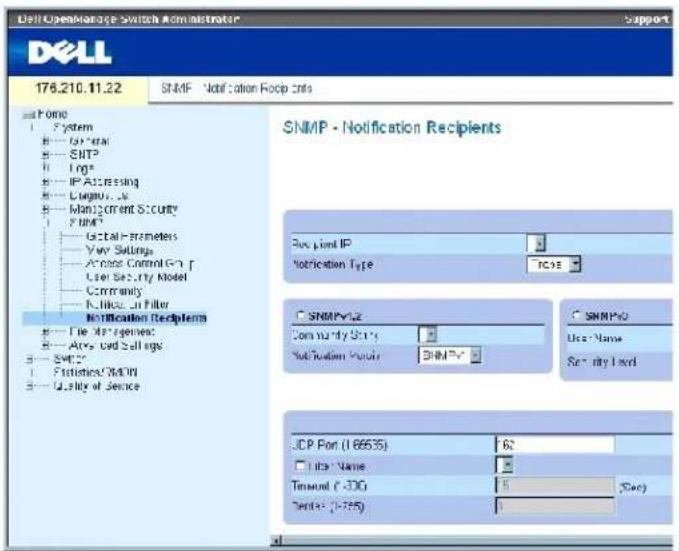Expand Quality of Service node
Screen dimensions: 679x551
(x=29, y=386)
